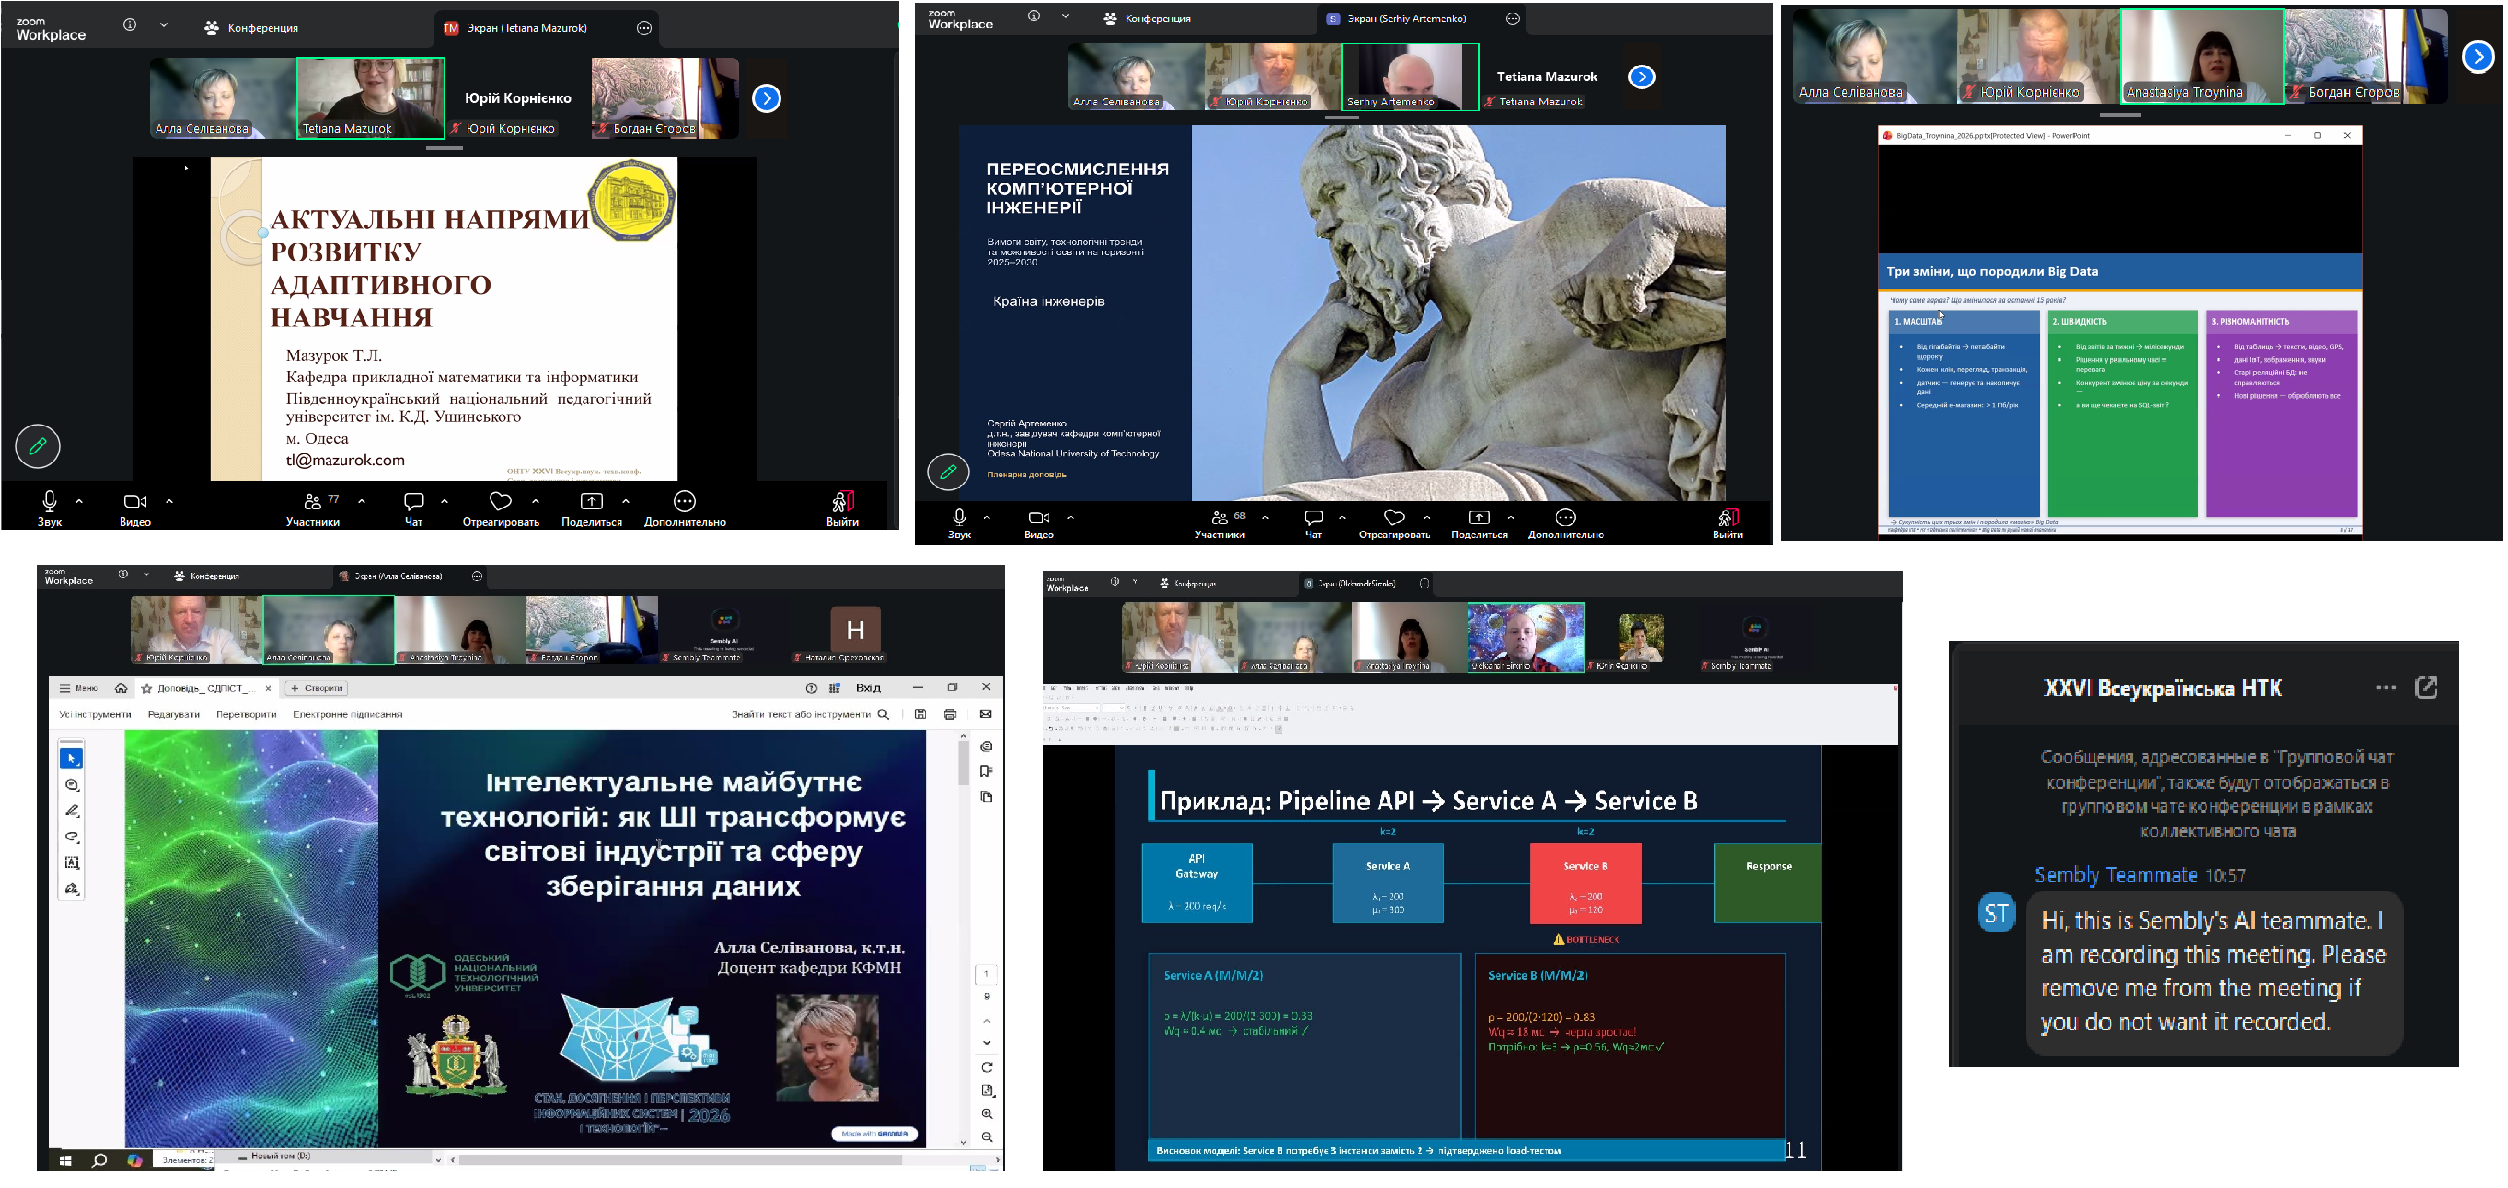The width and height of the screenshot is (2508, 1188).
Task: Toggle the microphone in the 77-participant window
Action: [49, 501]
